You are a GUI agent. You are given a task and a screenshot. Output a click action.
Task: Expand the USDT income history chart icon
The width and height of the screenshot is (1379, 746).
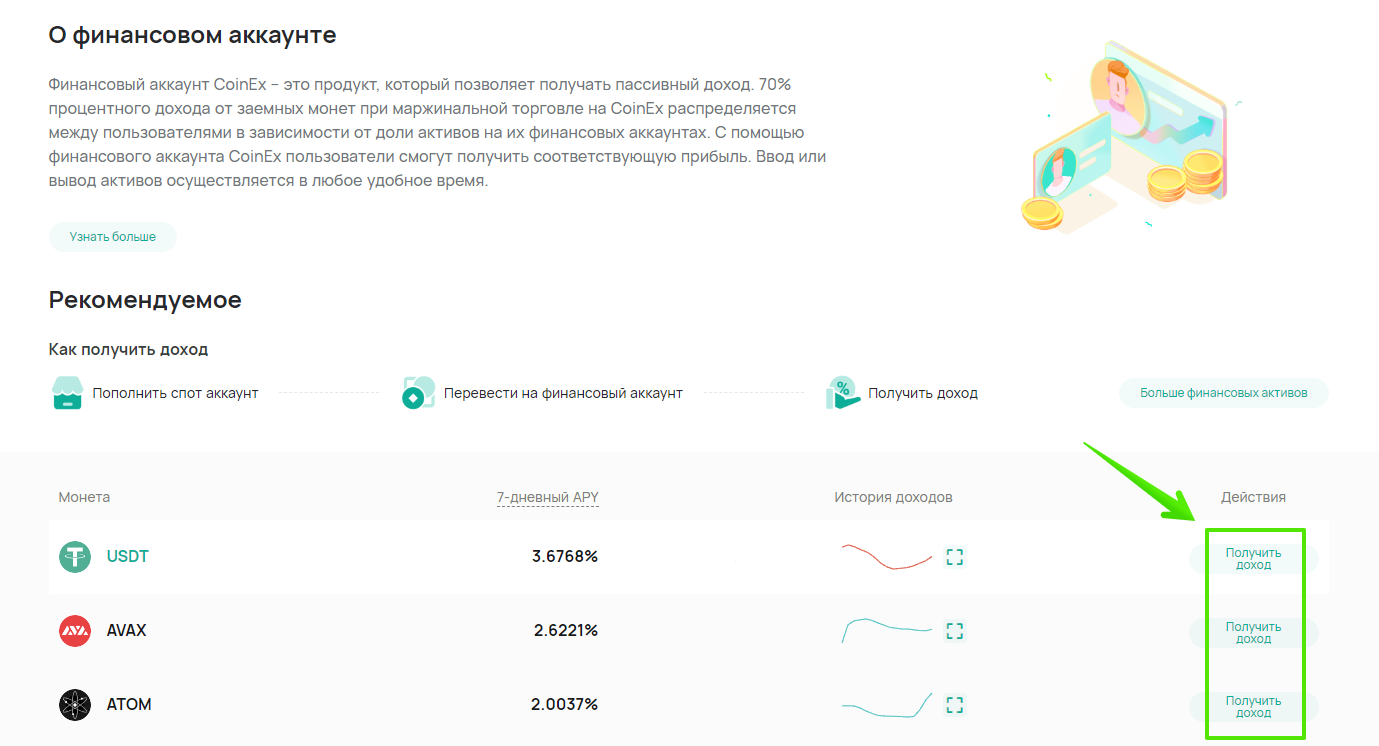tap(955, 557)
